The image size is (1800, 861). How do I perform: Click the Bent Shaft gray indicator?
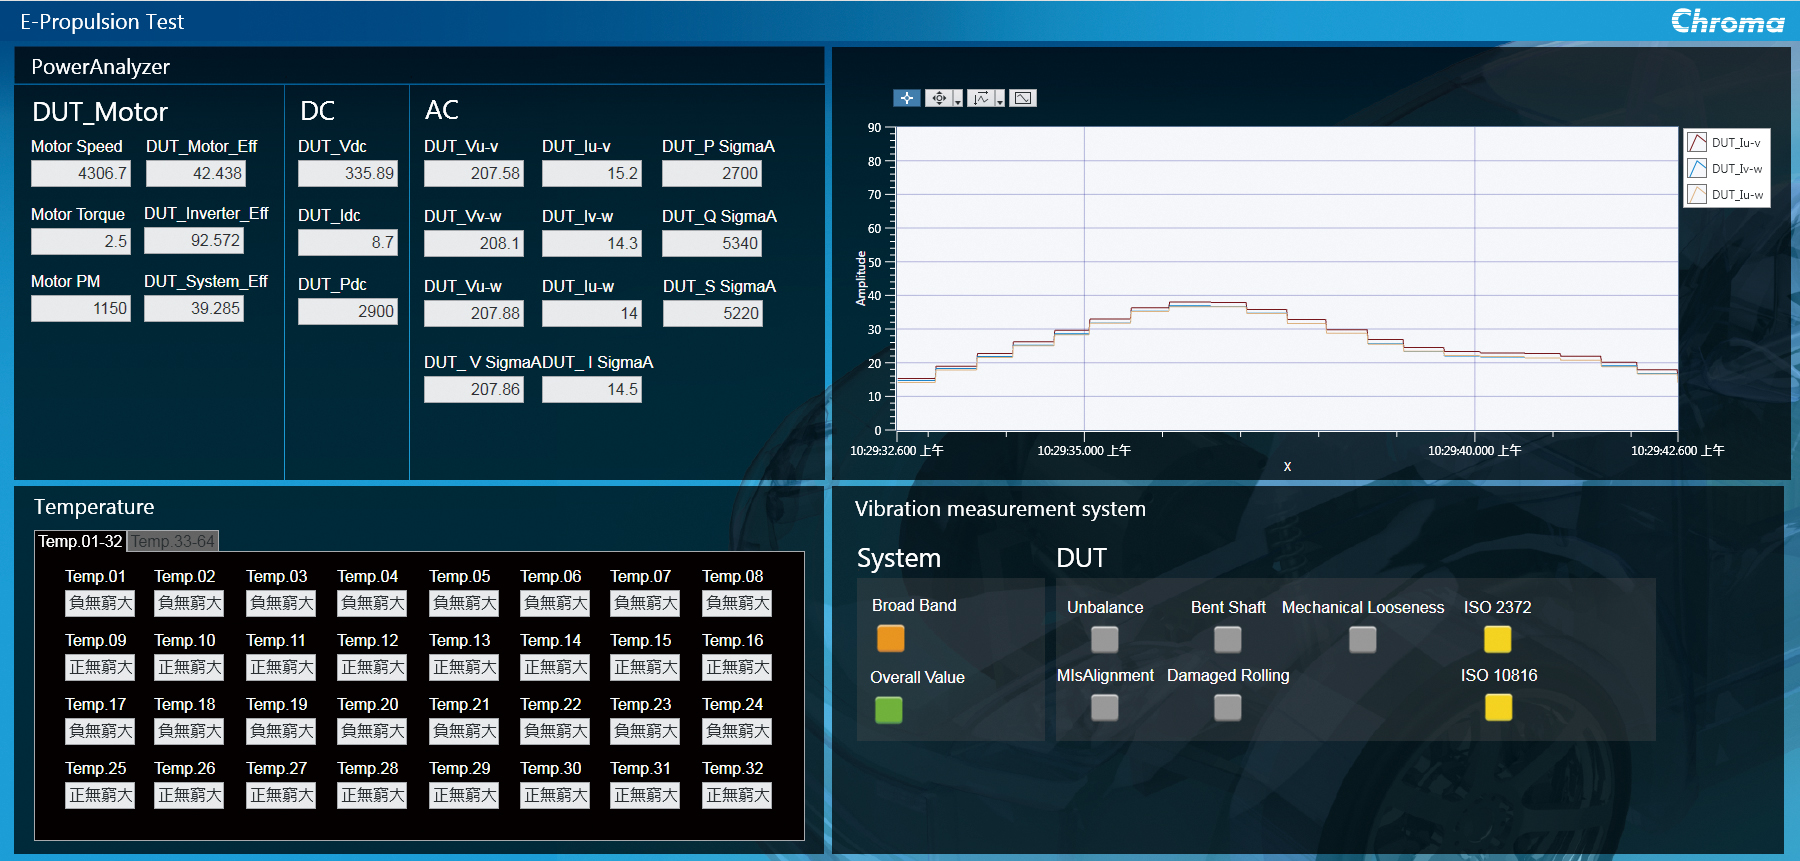(x=1227, y=639)
